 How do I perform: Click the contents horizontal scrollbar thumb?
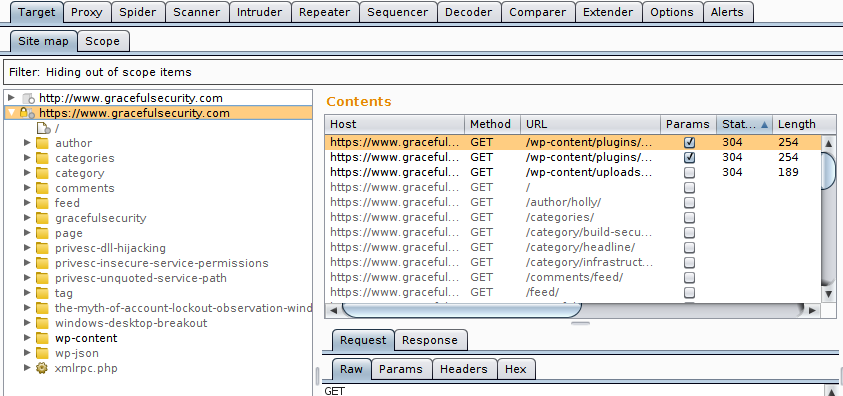pyautogui.click(x=461, y=310)
